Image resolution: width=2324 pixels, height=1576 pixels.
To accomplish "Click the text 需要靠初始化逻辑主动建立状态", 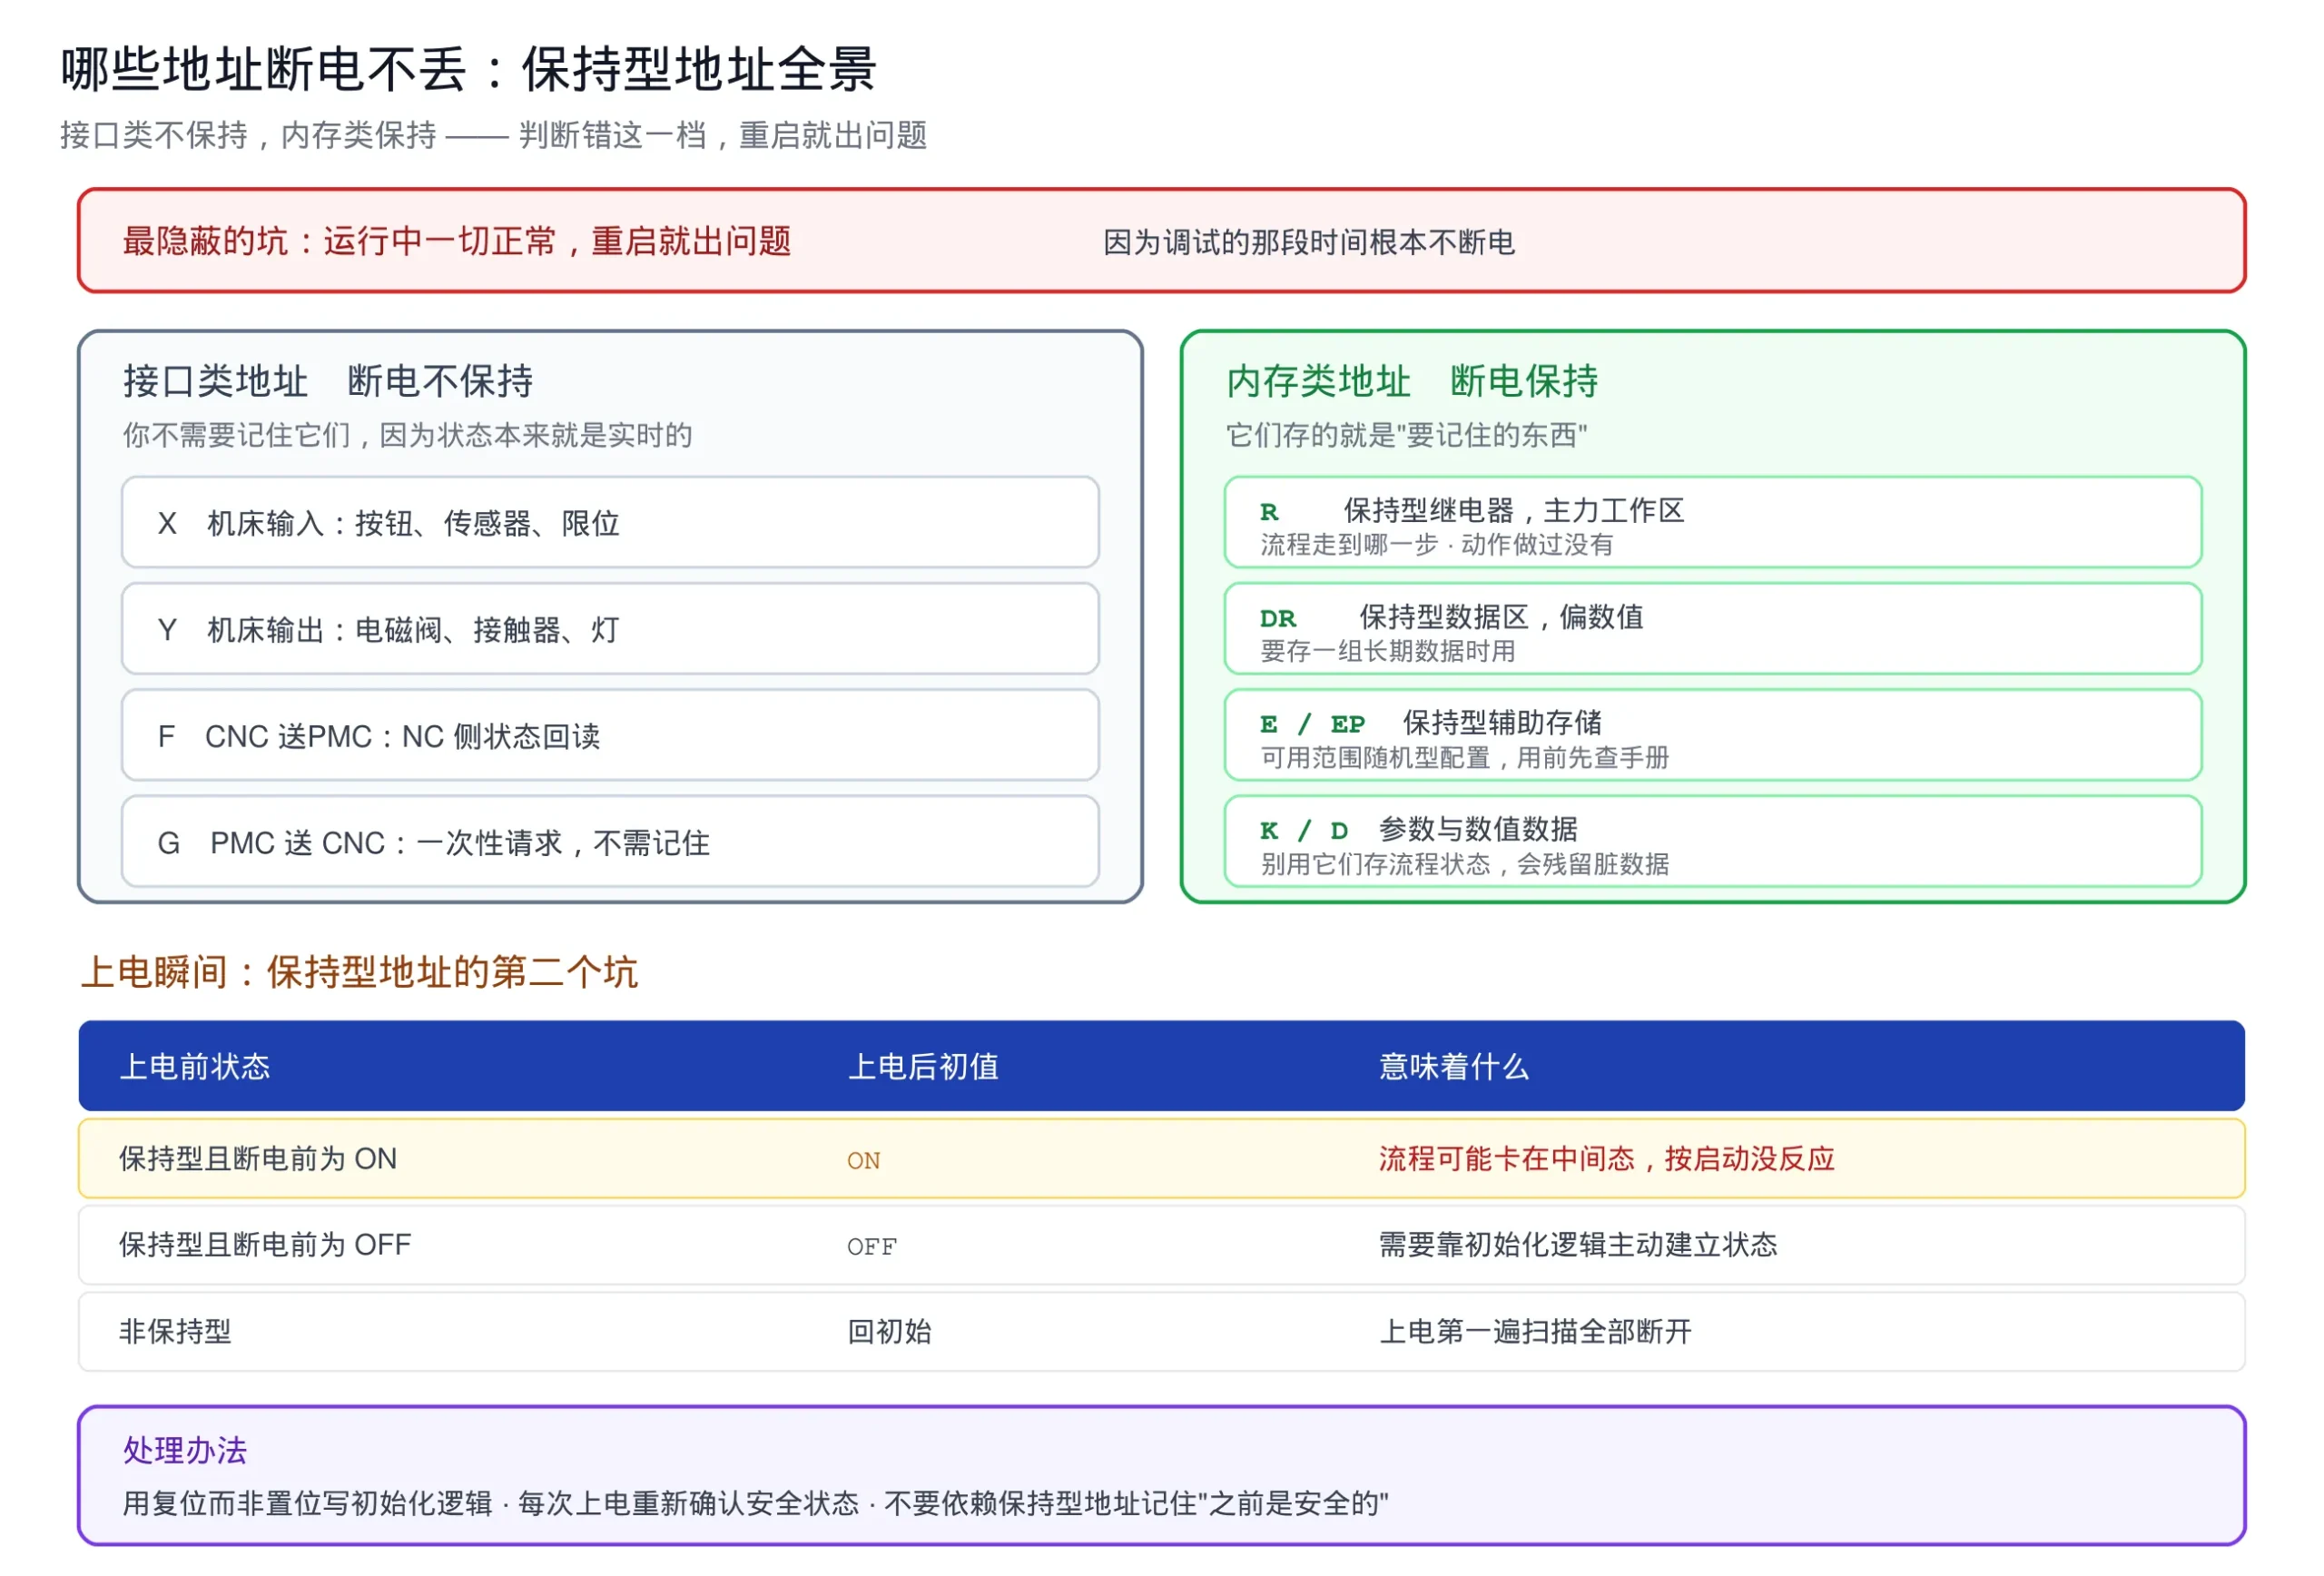I will [1578, 1245].
